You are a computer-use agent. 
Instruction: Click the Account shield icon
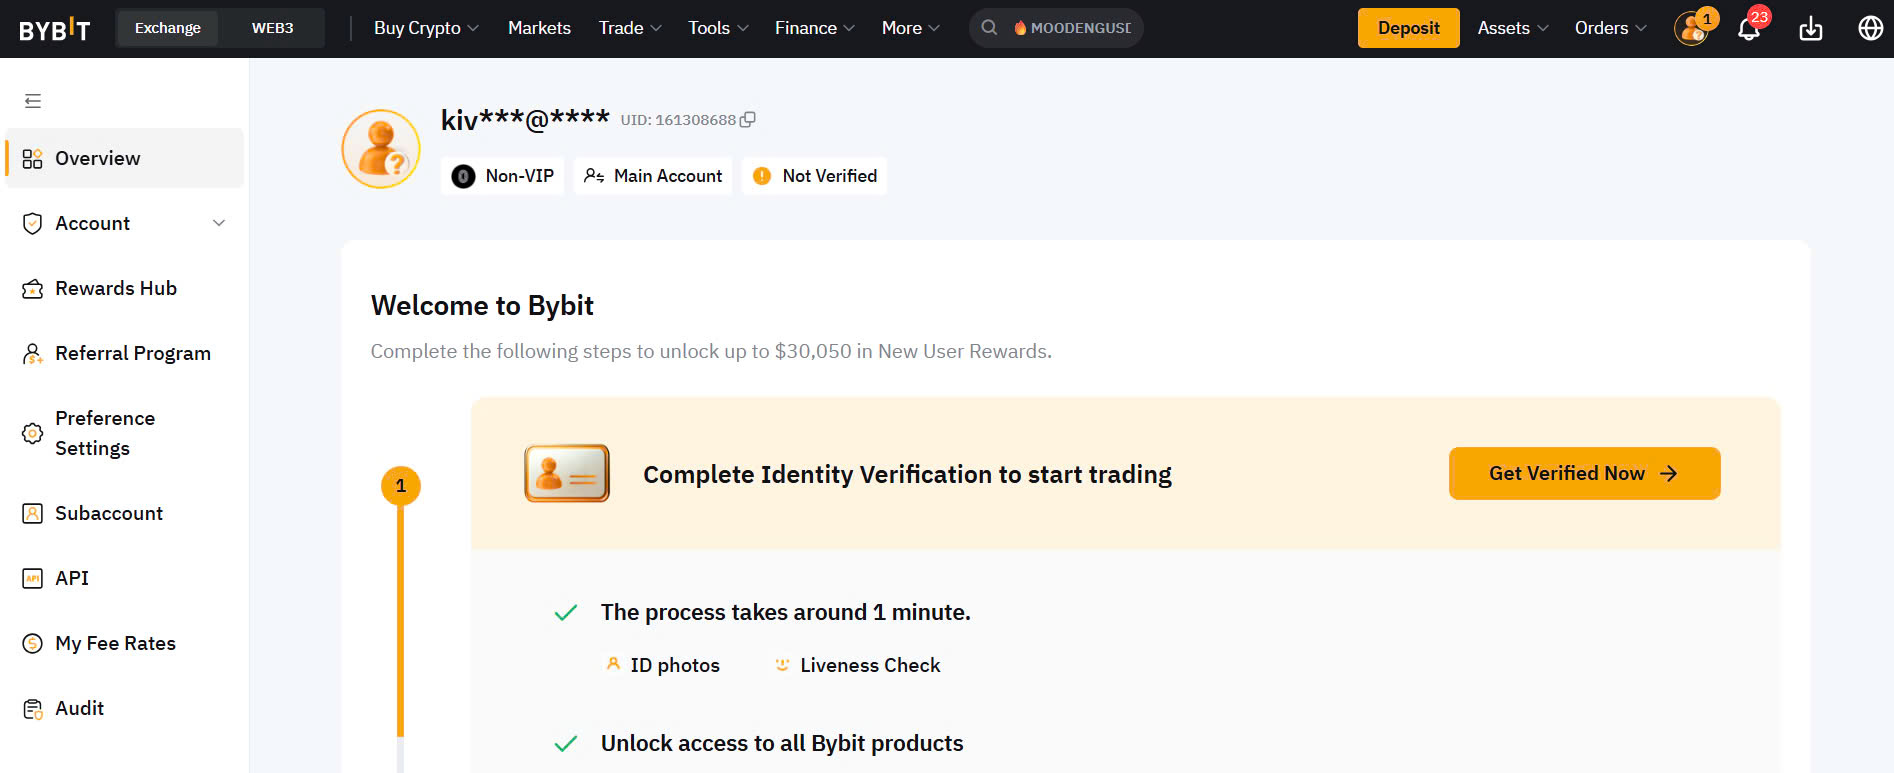(x=32, y=224)
